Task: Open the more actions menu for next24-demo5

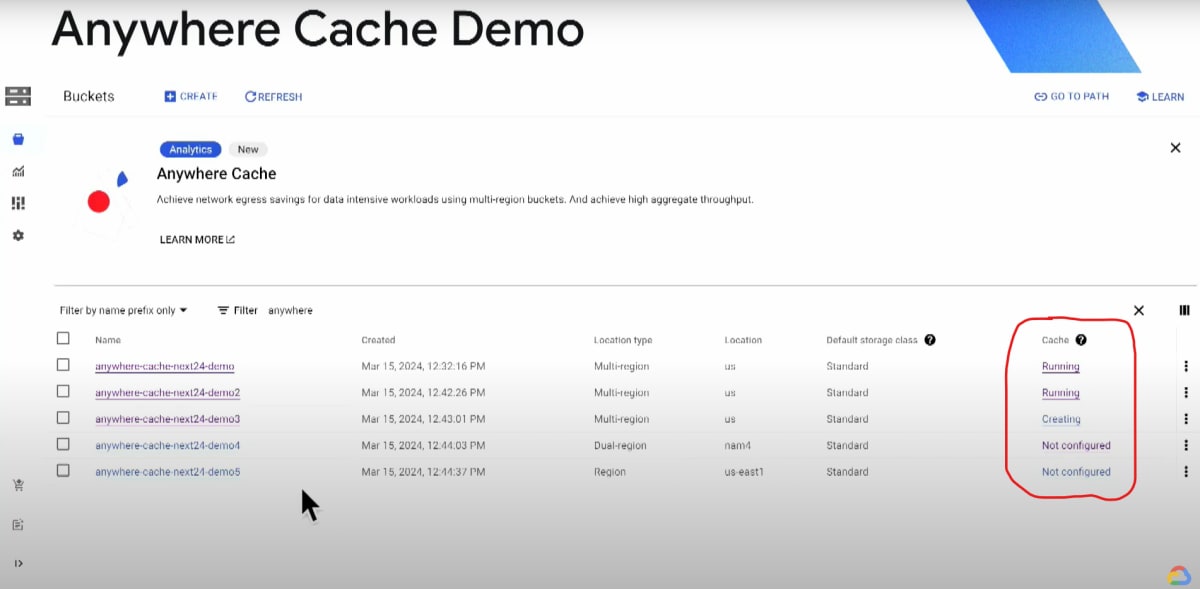Action: (x=1185, y=472)
